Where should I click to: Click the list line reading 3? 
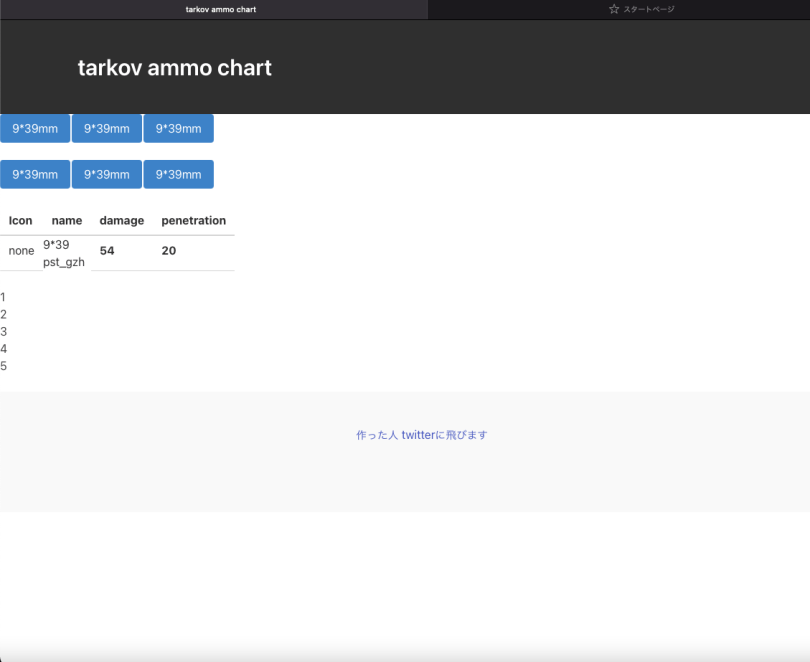4,332
